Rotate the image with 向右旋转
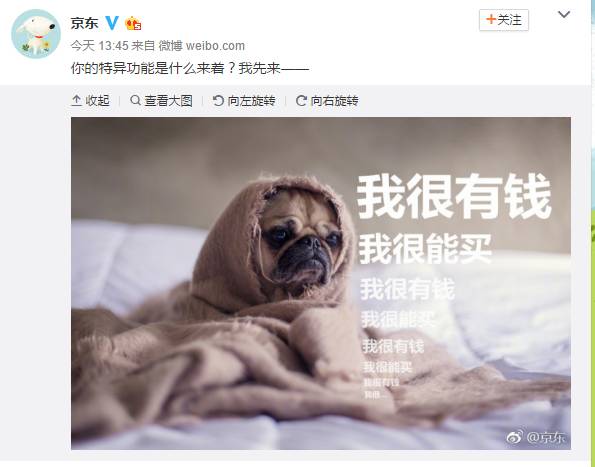595x467 pixels. coord(334,101)
